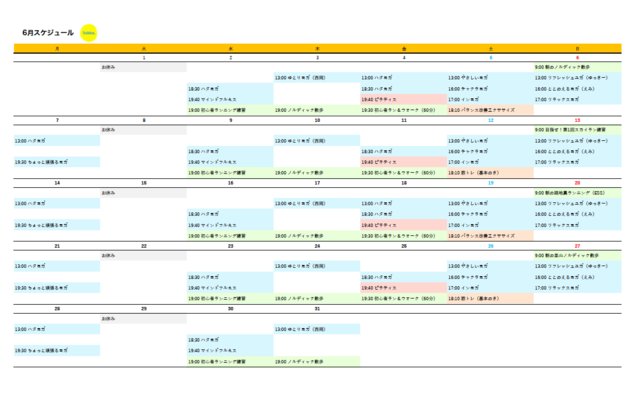
Task: Select 19:40 マインドフルネス on the 2nd
Action: click(x=230, y=100)
